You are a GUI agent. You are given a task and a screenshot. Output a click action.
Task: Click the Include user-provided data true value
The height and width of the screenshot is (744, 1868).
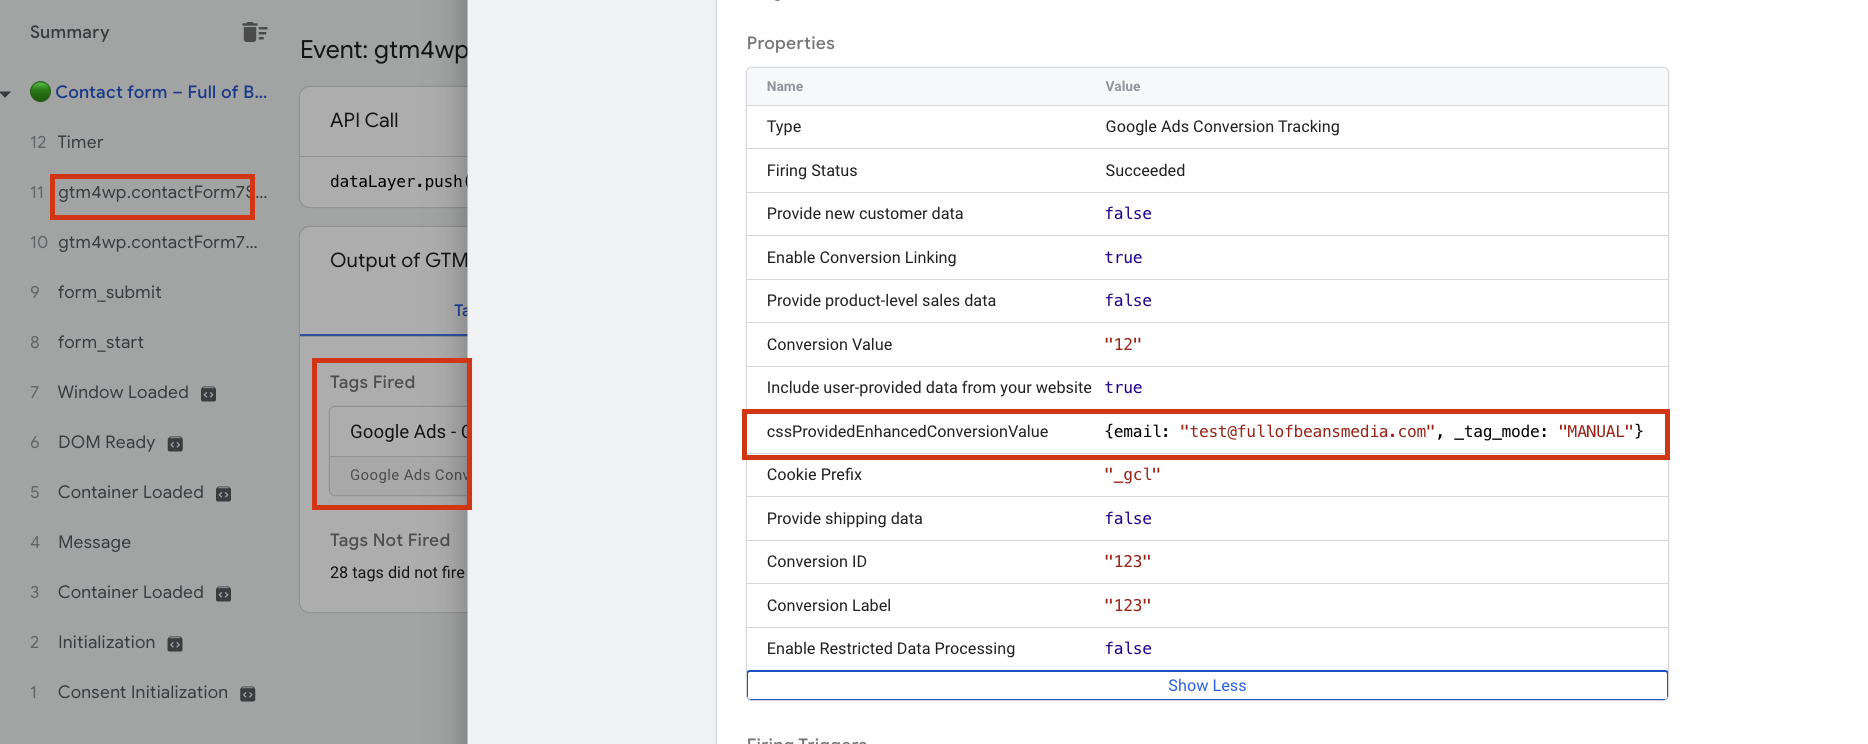(x=1123, y=387)
